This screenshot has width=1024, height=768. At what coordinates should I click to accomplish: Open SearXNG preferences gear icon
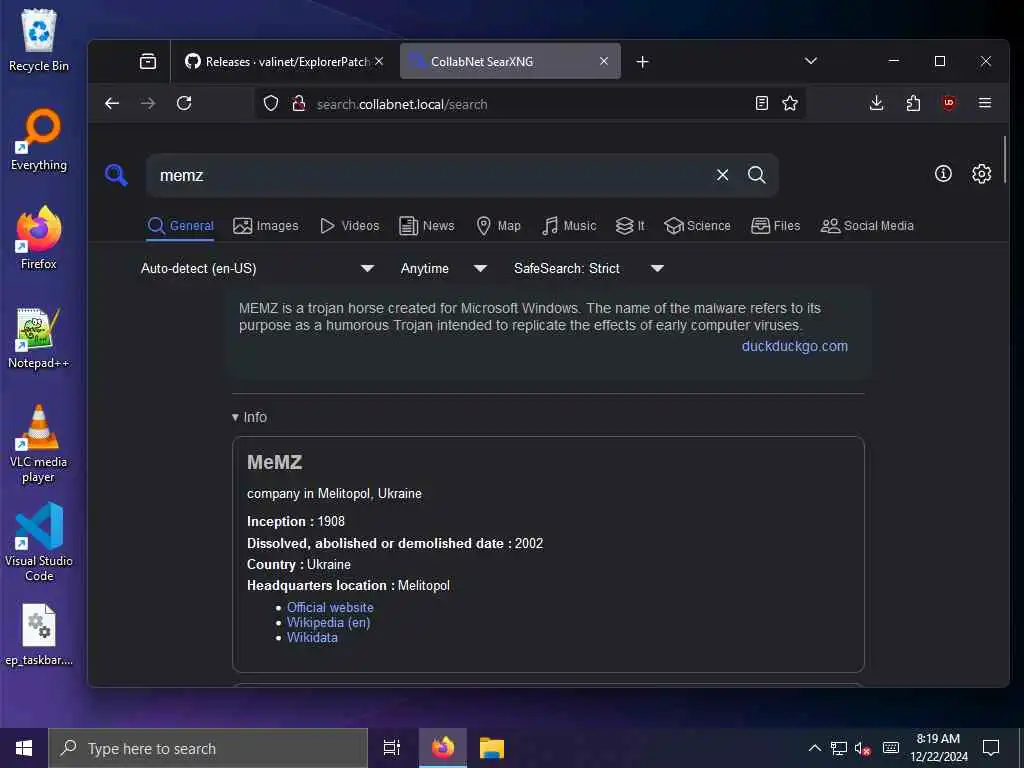tap(982, 174)
